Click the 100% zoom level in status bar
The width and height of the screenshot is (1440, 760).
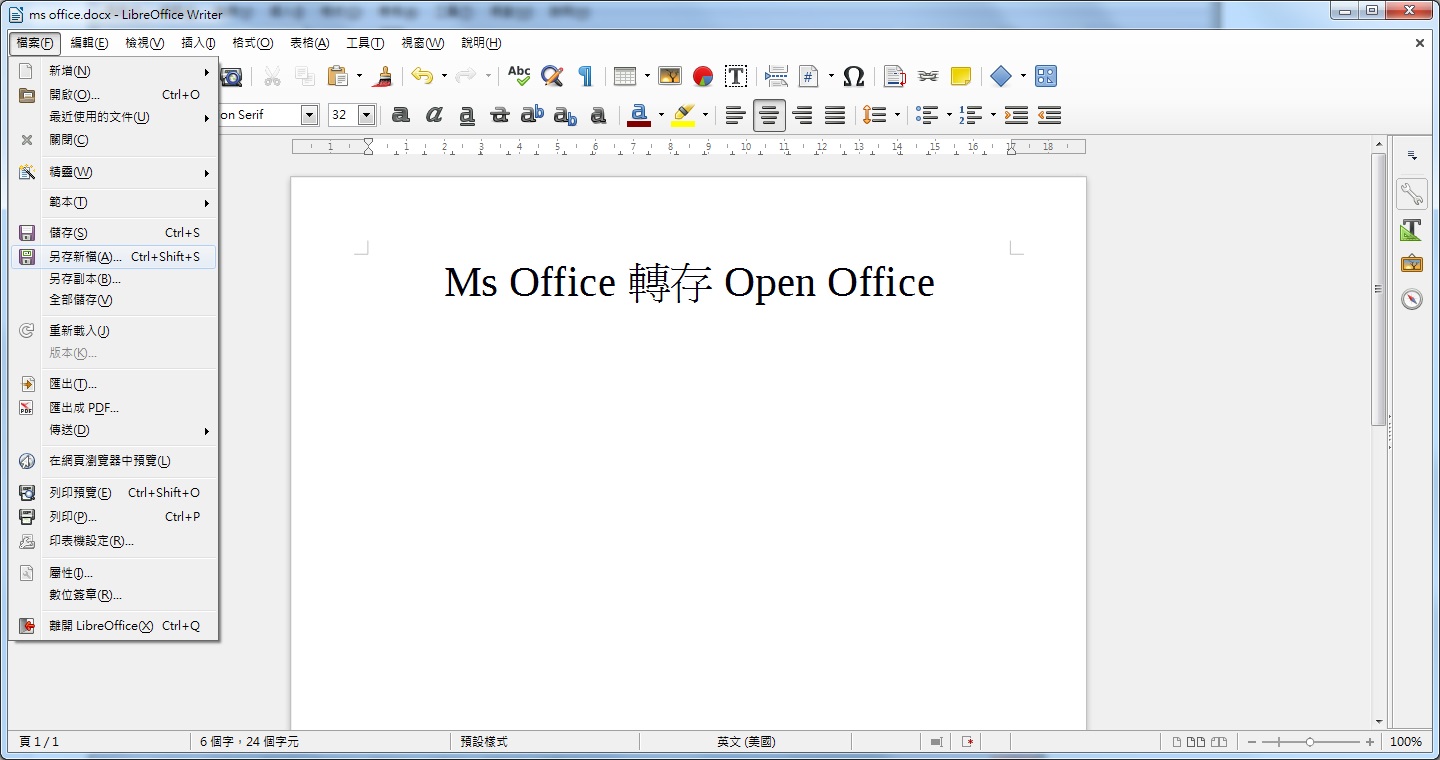[1405, 742]
